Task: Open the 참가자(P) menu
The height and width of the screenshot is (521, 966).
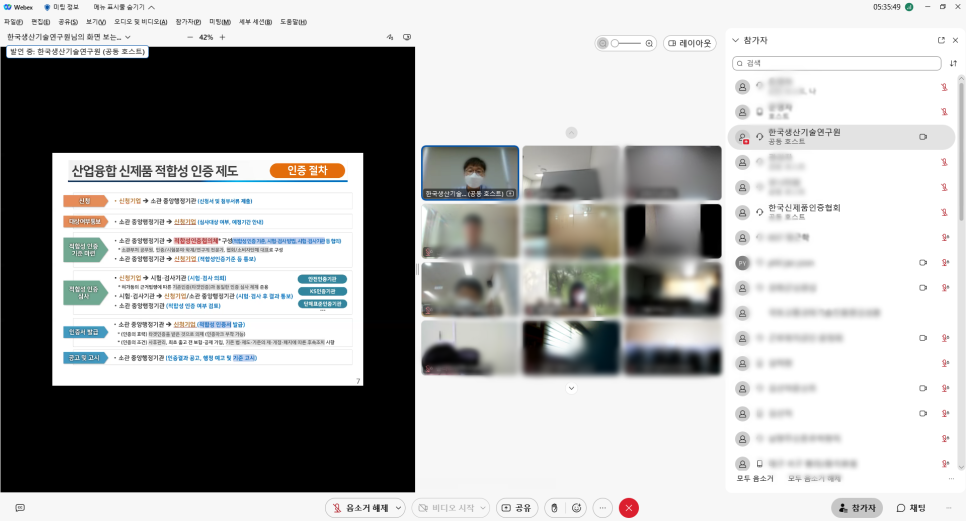Action: click(188, 22)
